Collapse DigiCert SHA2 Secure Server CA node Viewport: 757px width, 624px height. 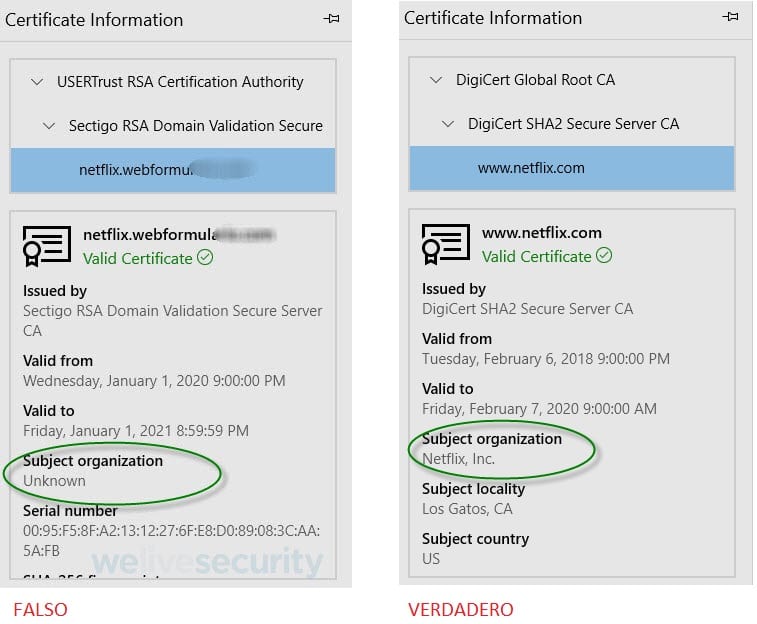pyautogui.click(x=448, y=125)
